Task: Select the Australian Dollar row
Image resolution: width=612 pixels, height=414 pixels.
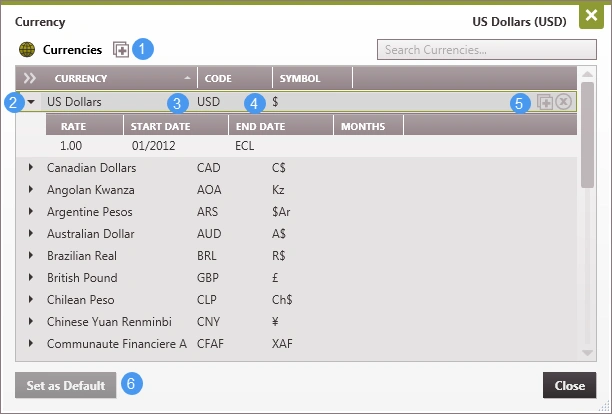Action: (x=91, y=234)
